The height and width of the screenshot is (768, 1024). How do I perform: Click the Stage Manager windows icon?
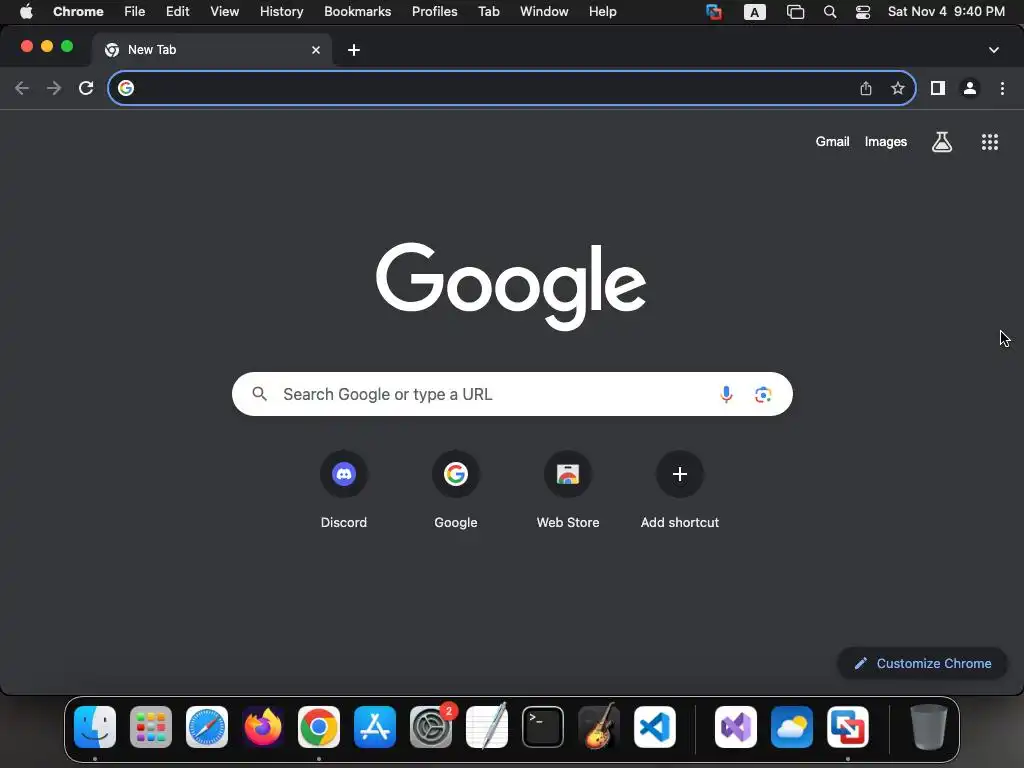795,12
